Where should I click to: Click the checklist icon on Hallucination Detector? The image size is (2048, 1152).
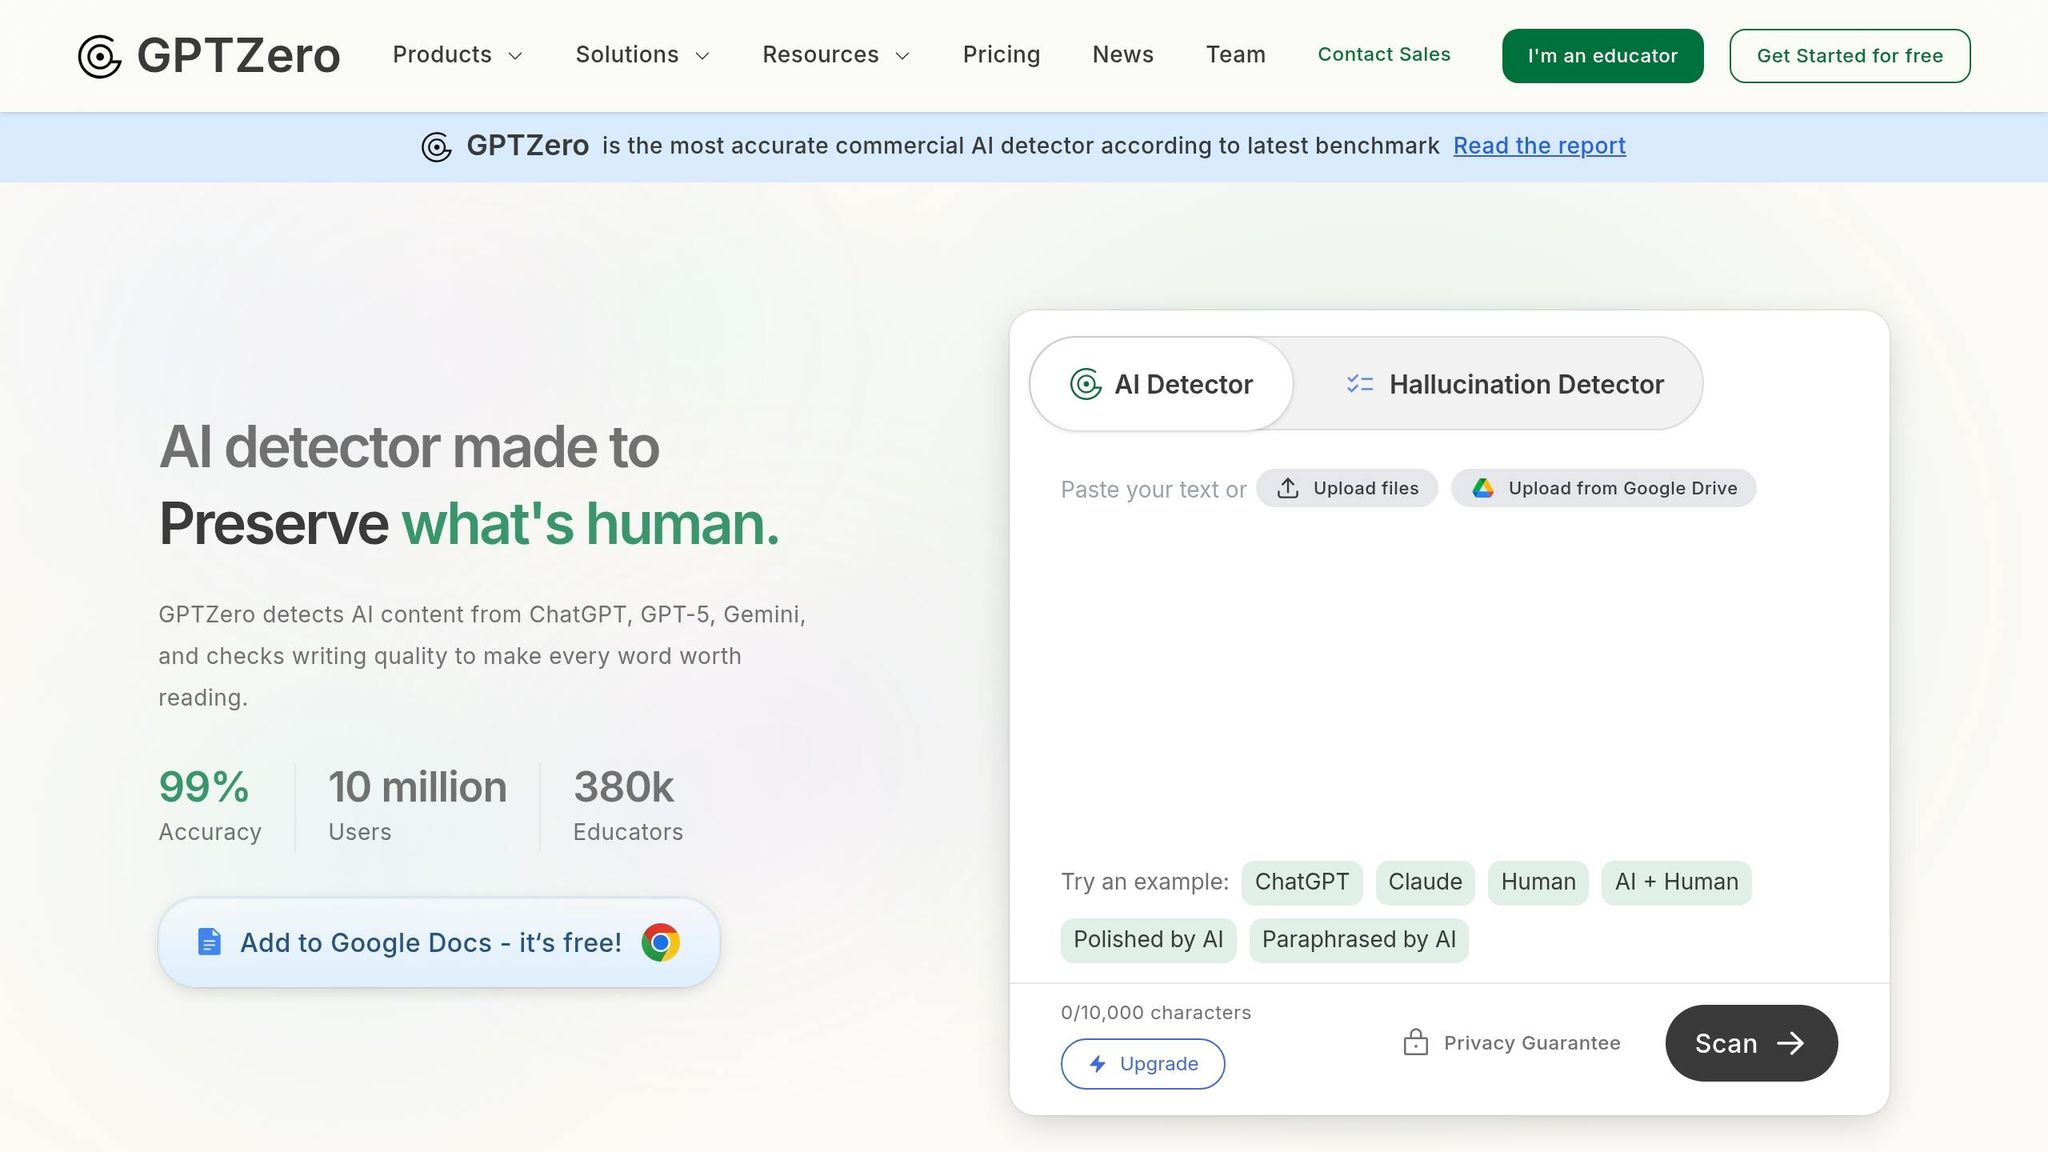[x=1359, y=384]
